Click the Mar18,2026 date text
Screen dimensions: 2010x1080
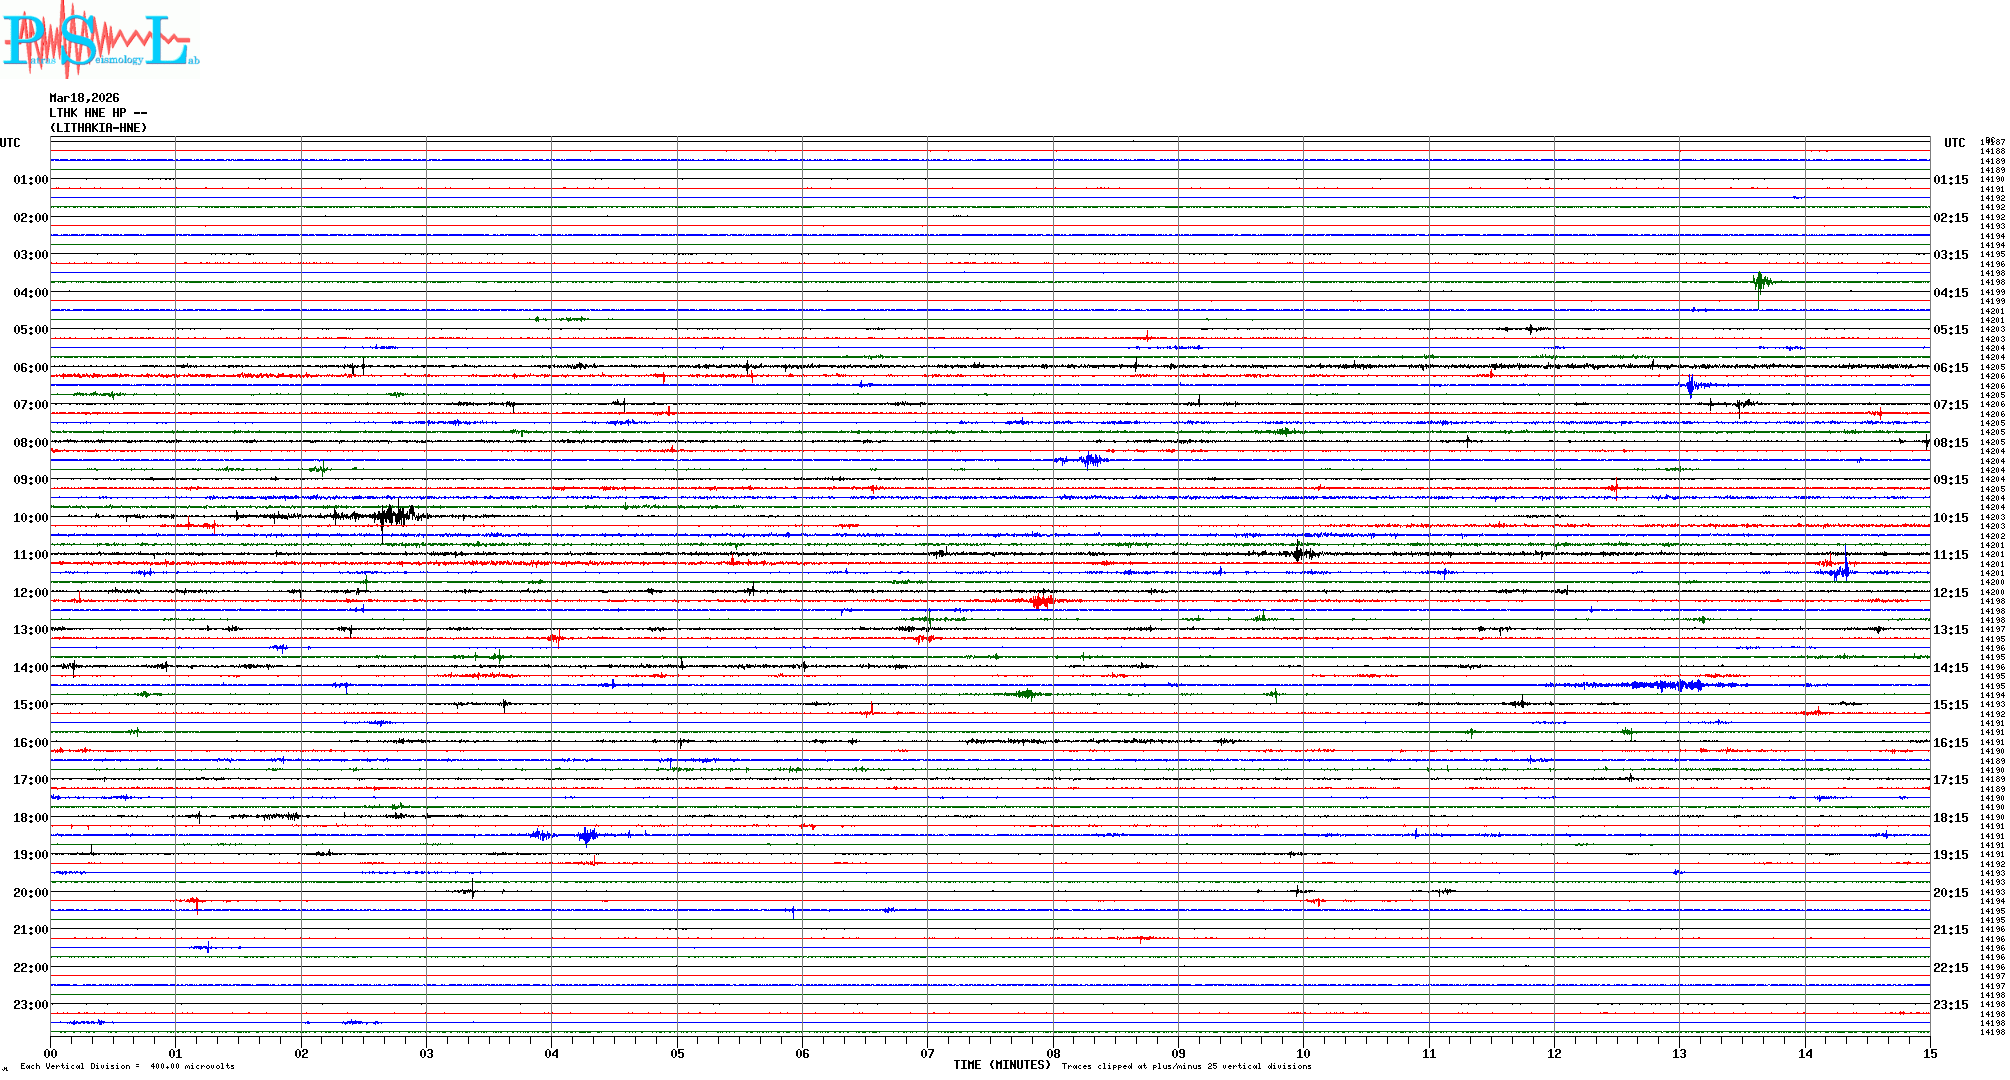point(84,98)
